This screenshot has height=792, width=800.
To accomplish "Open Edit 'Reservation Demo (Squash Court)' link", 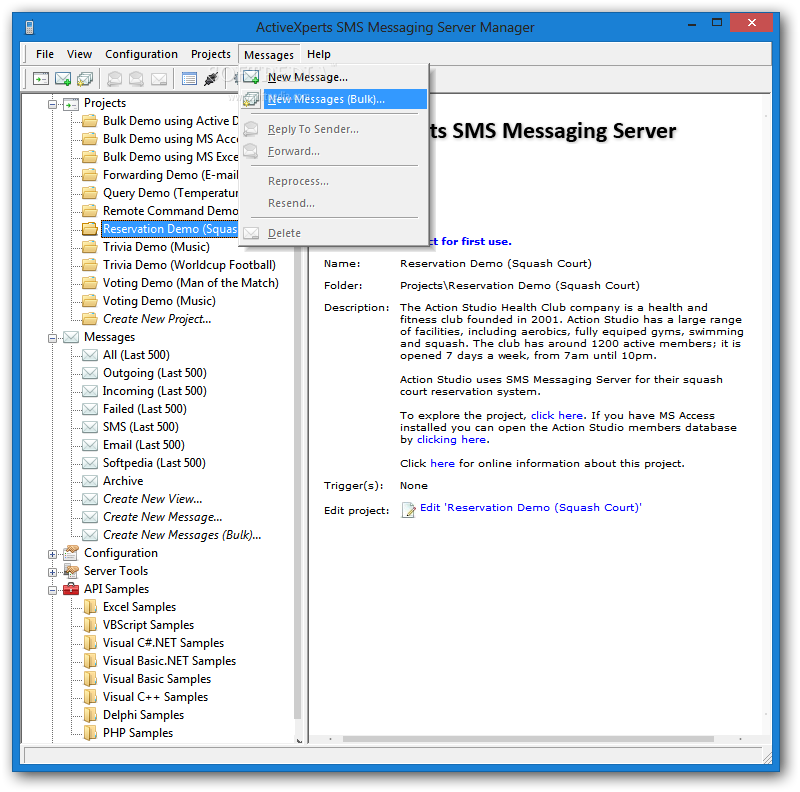I will (531, 508).
